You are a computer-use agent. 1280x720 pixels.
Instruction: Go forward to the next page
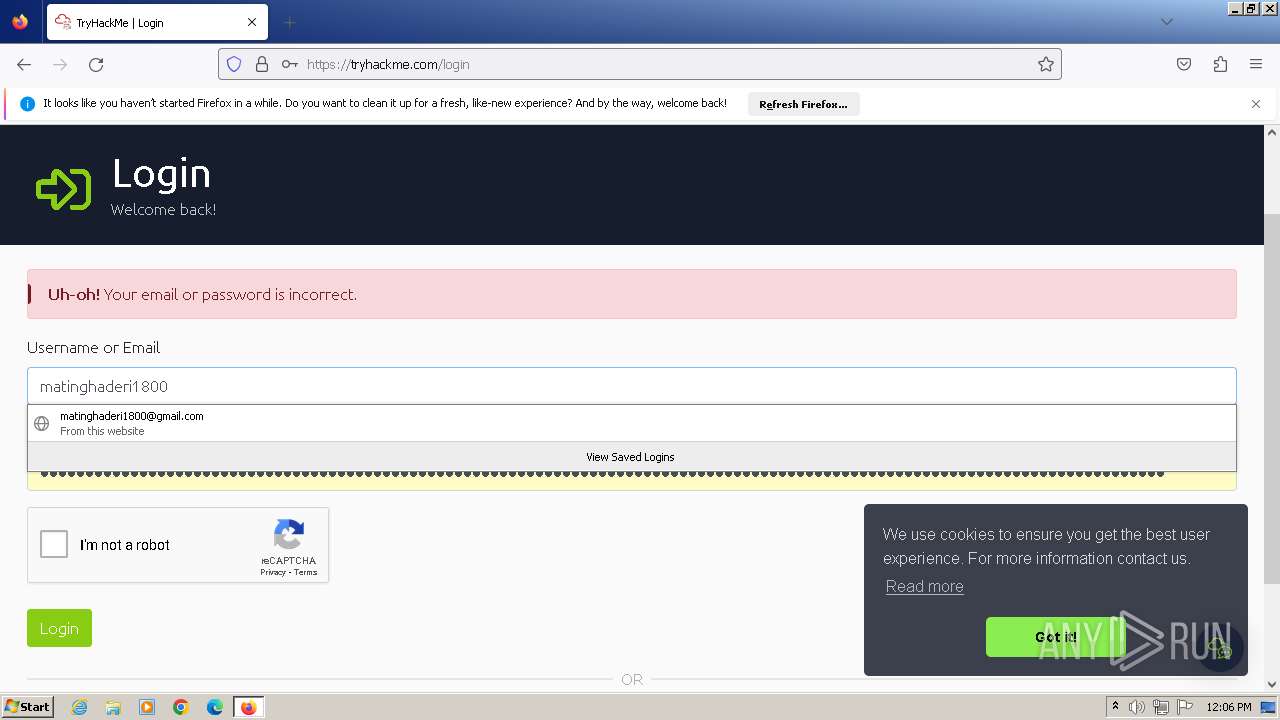coord(60,64)
